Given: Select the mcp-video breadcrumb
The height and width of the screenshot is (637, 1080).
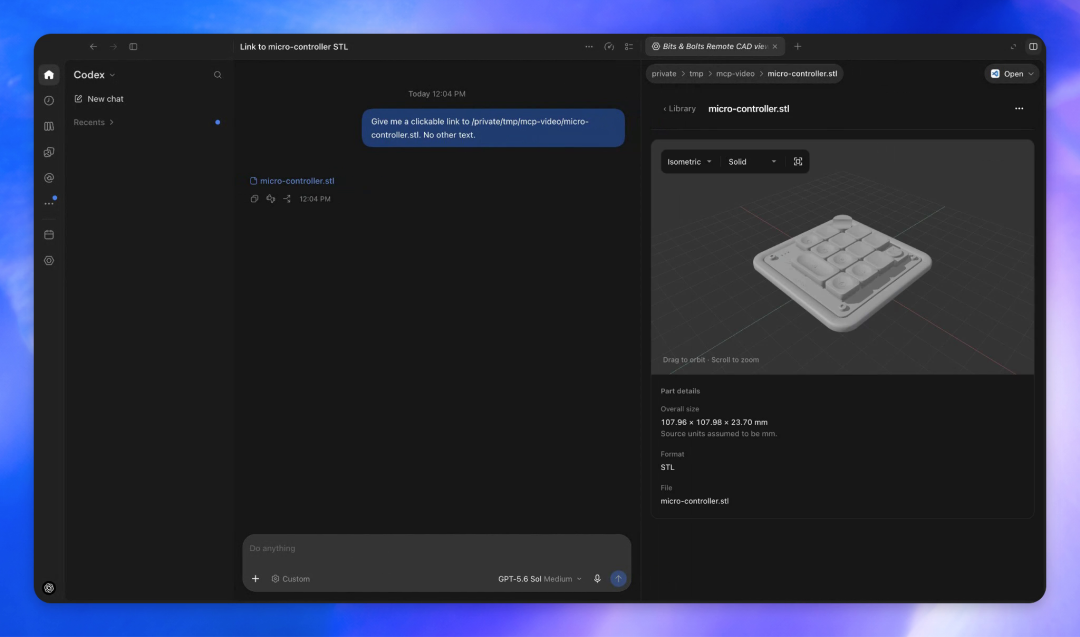Looking at the screenshot, I should pyautogui.click(x=735, y=74).
